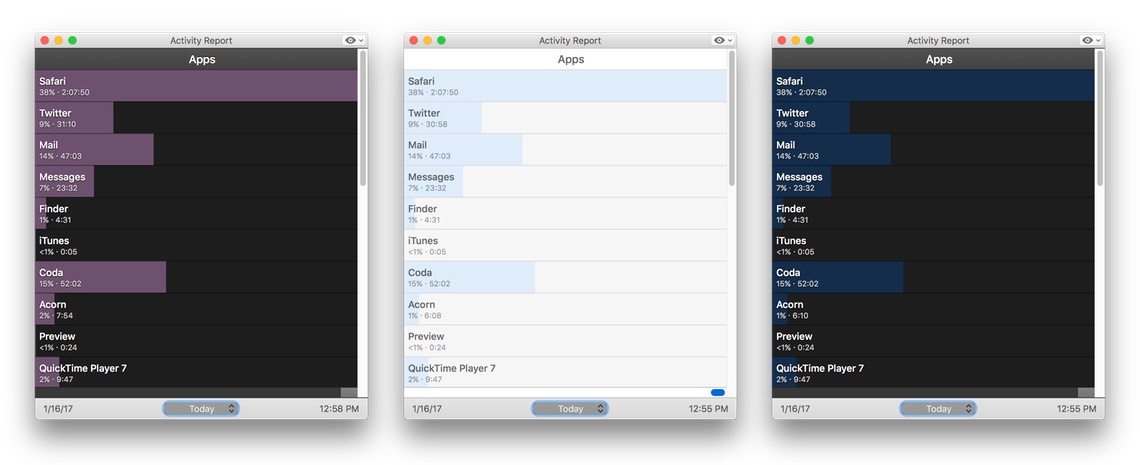Select Acorn 6:10 row in blue window

pyautogui.click(x=933, y=310)
